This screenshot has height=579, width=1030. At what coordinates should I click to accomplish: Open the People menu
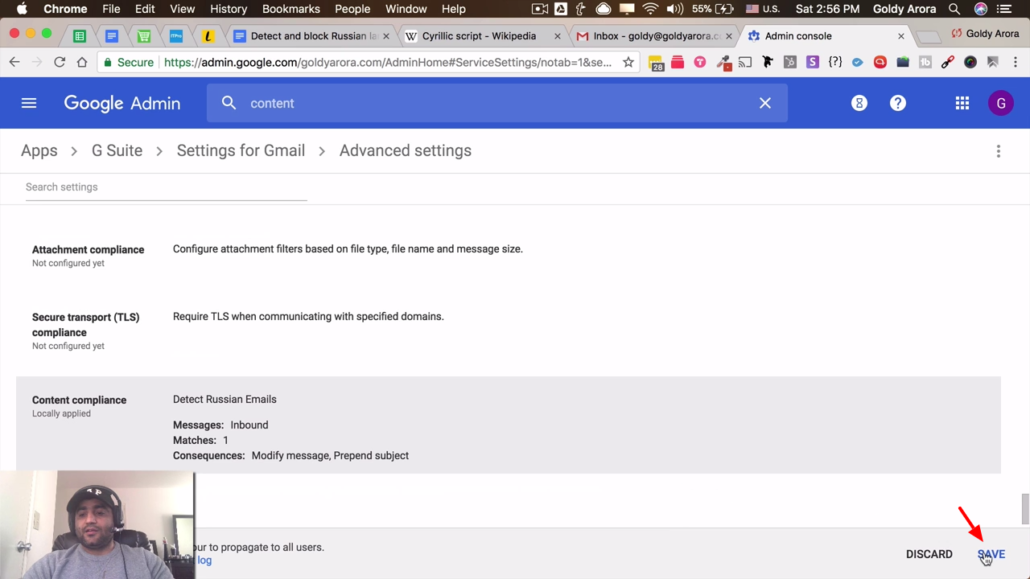pos(352,9)
